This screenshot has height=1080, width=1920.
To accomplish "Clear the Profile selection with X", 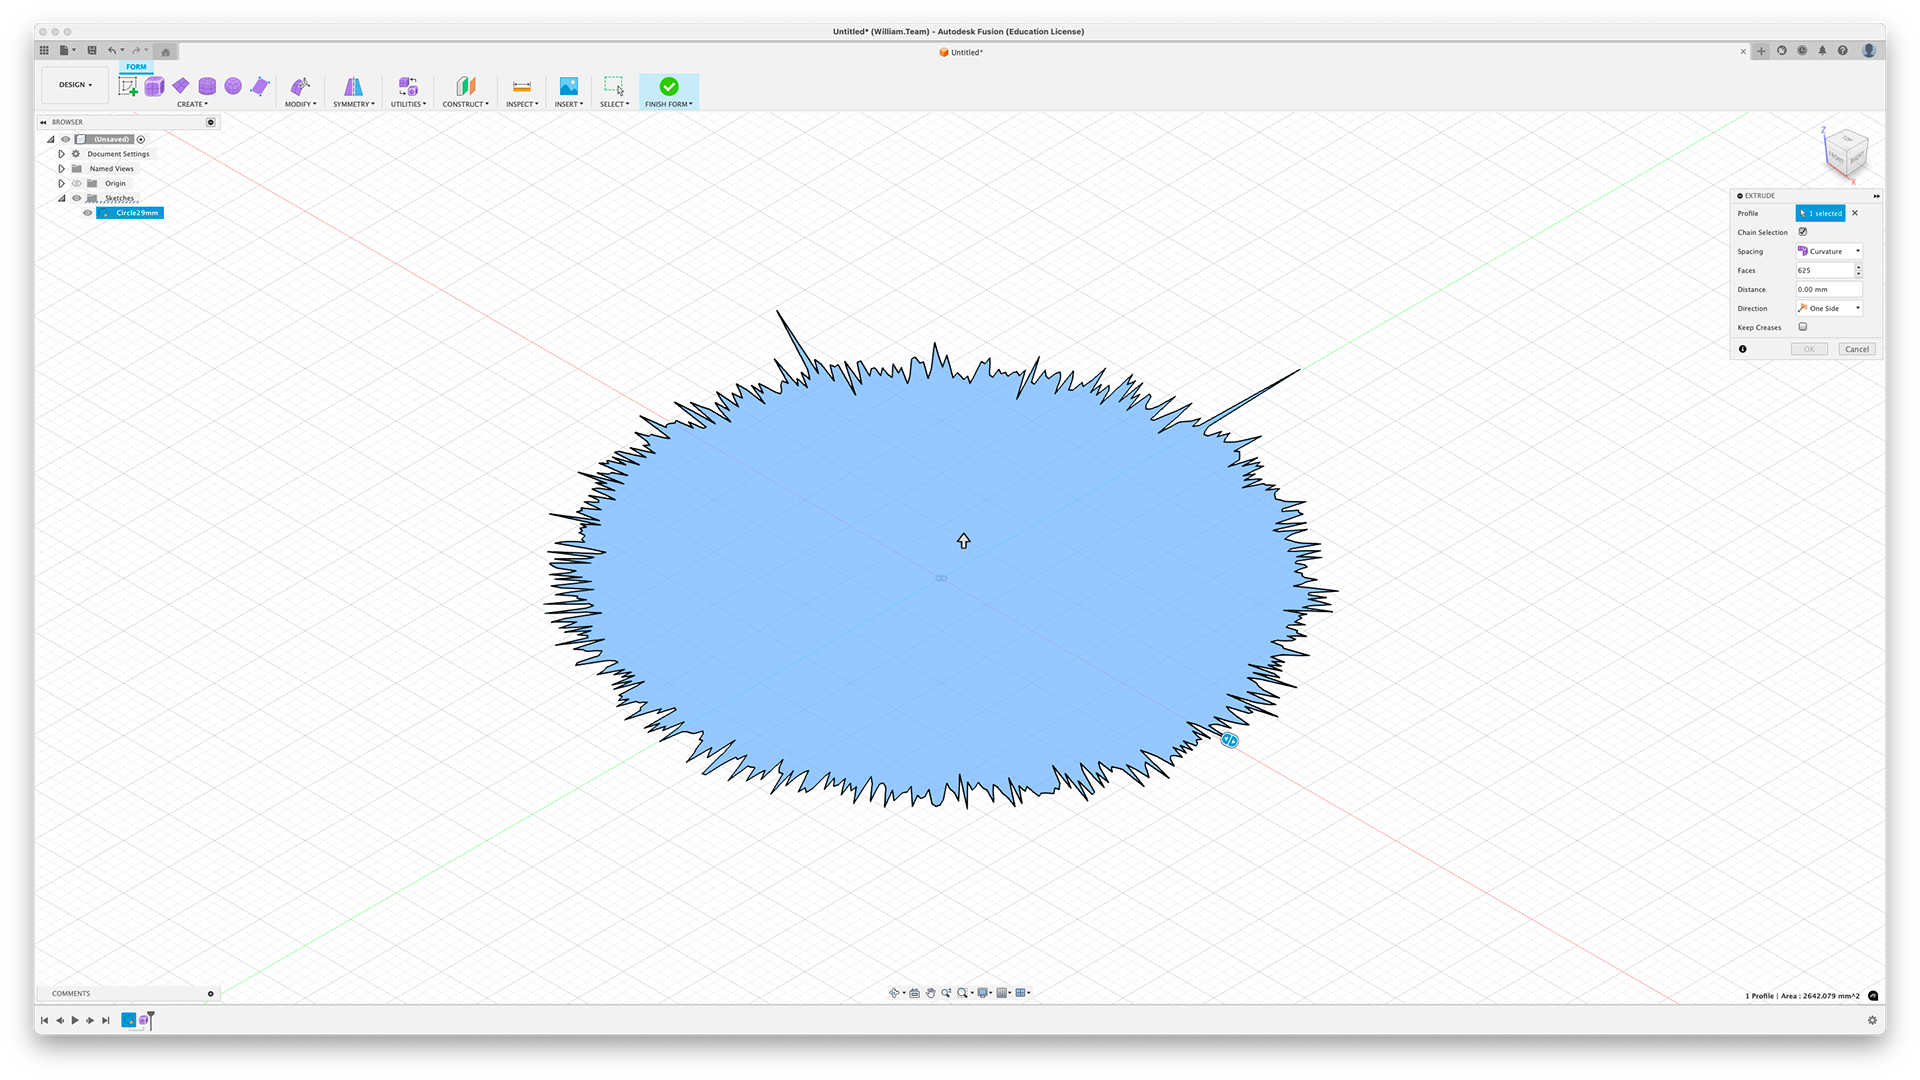I will tap(1855, 213).
